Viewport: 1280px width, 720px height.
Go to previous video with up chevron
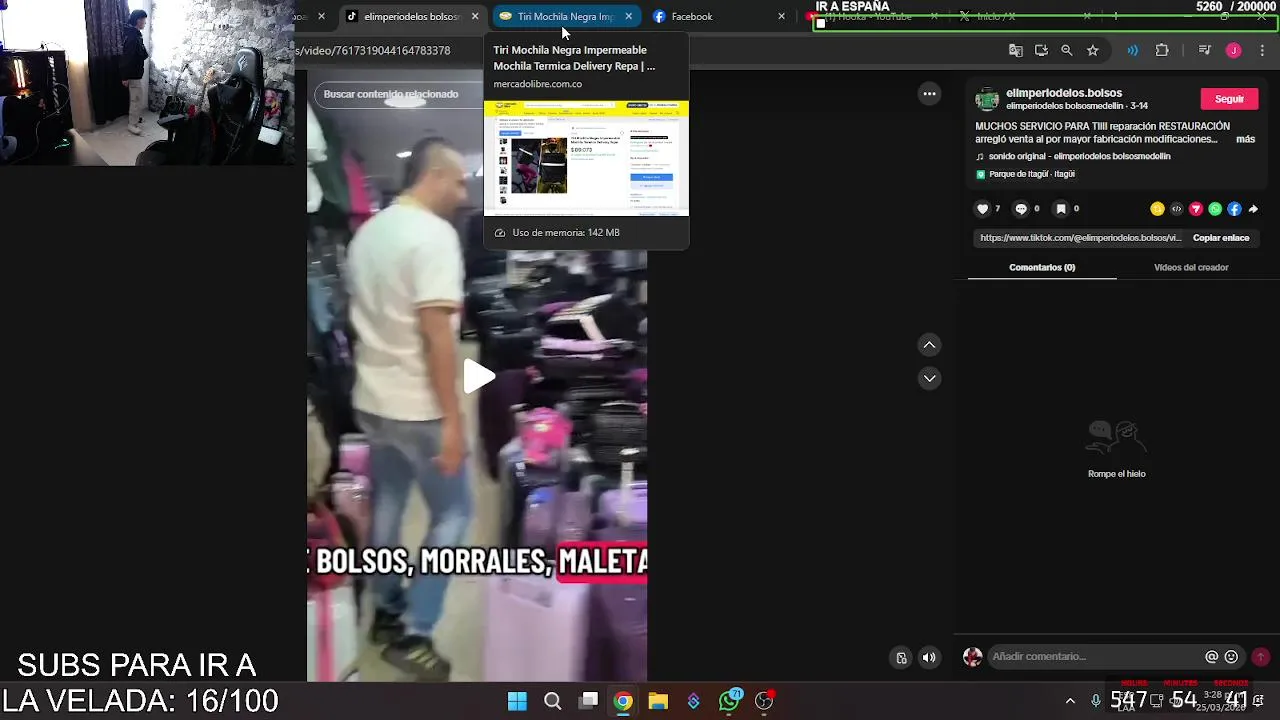929,345
